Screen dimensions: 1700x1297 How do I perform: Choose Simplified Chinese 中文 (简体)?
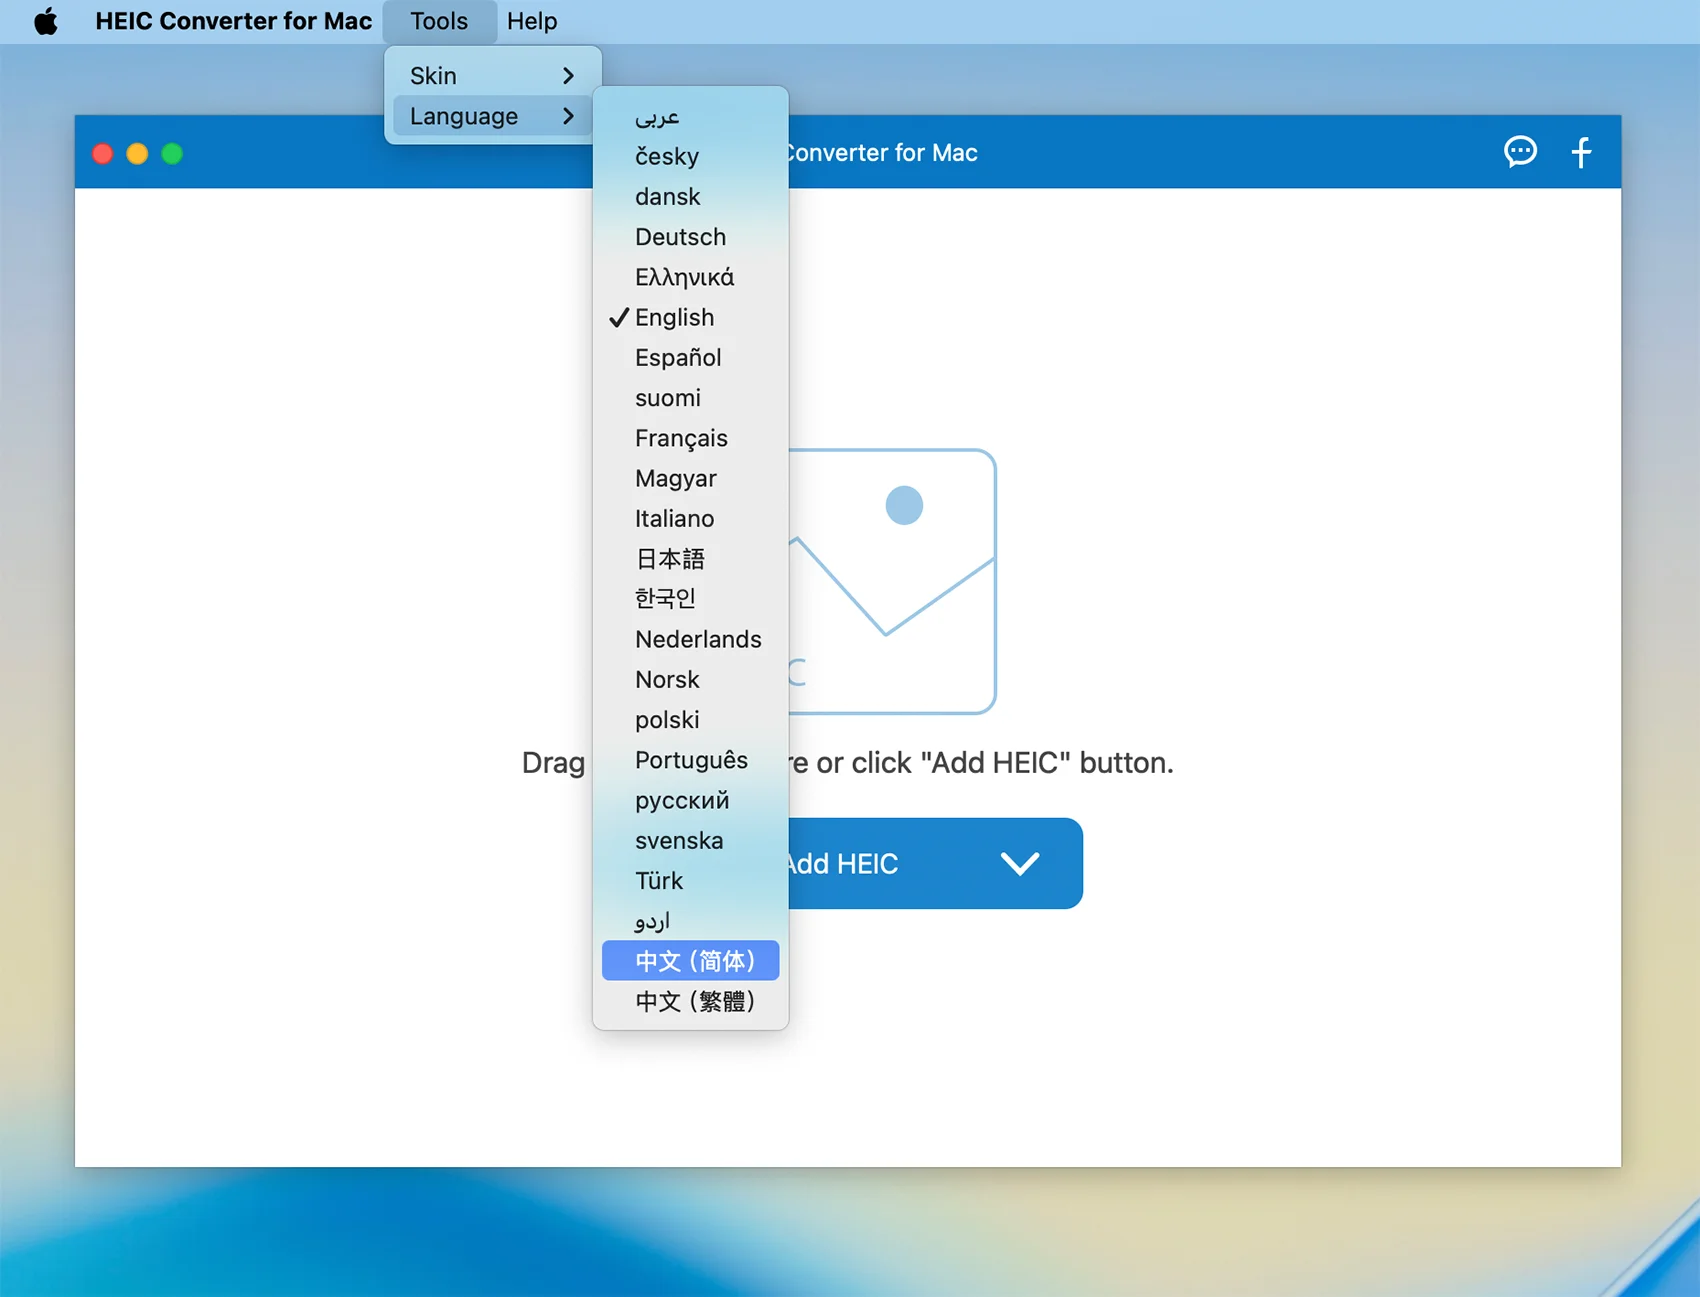(694, 961)
